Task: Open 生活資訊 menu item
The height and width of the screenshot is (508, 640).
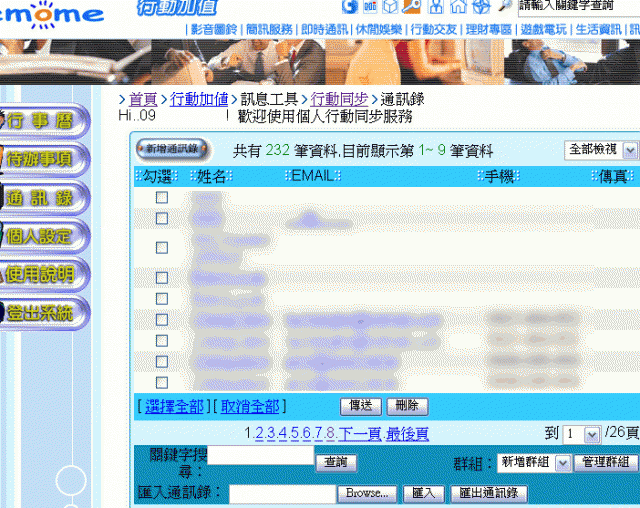Action: point(599,29)
